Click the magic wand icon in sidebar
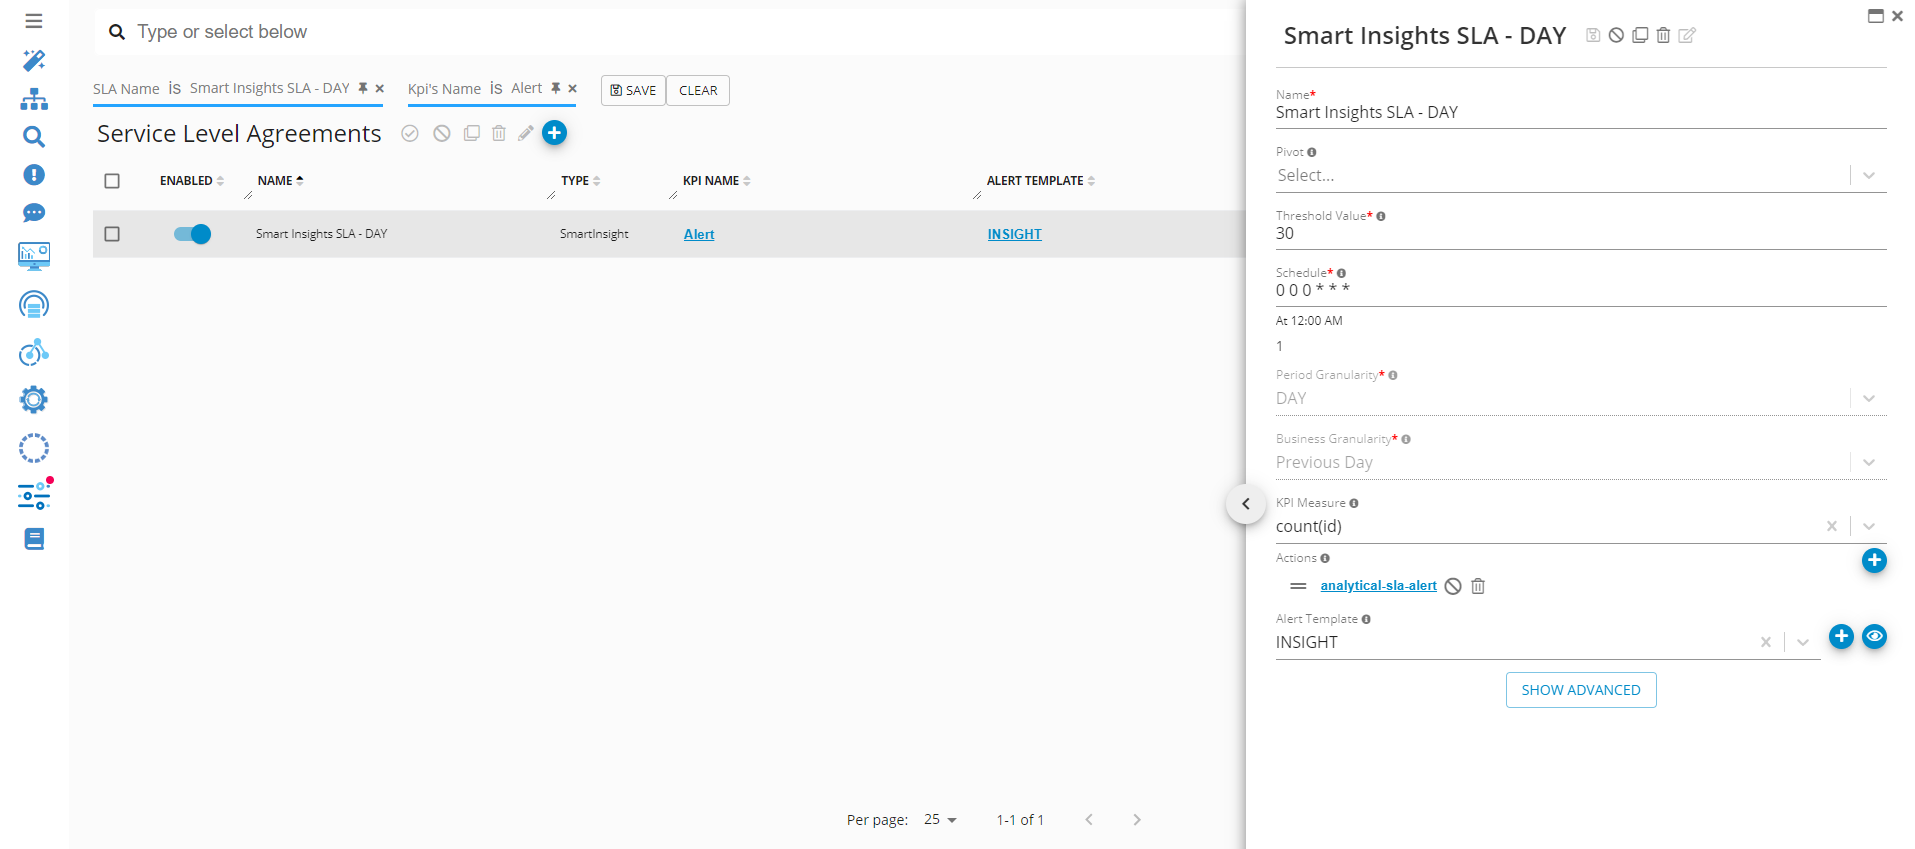 pyautogui.click(x=34, y=61)
